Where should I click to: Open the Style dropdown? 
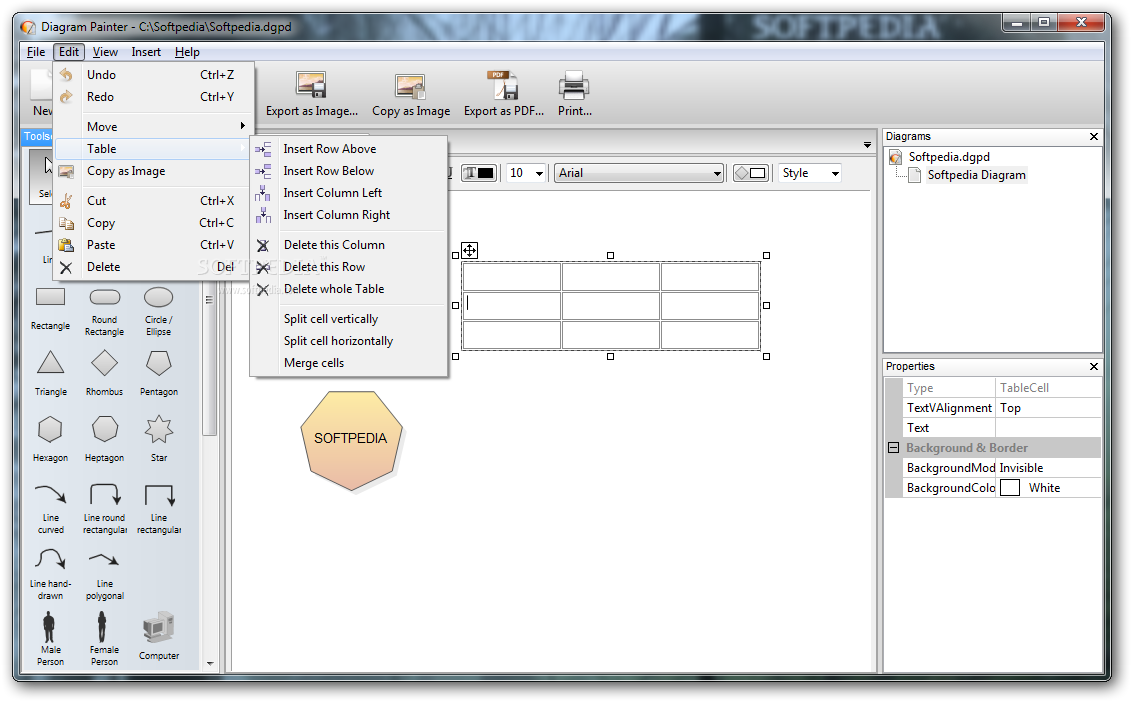tap(835, 173)
